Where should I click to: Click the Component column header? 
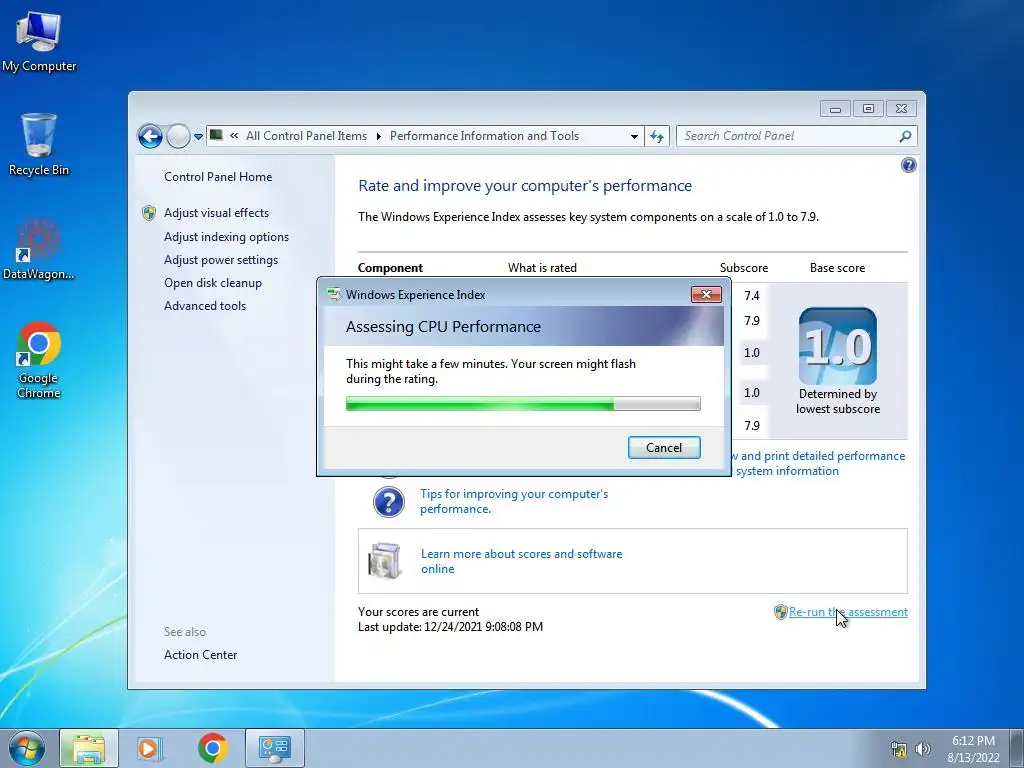391,268
